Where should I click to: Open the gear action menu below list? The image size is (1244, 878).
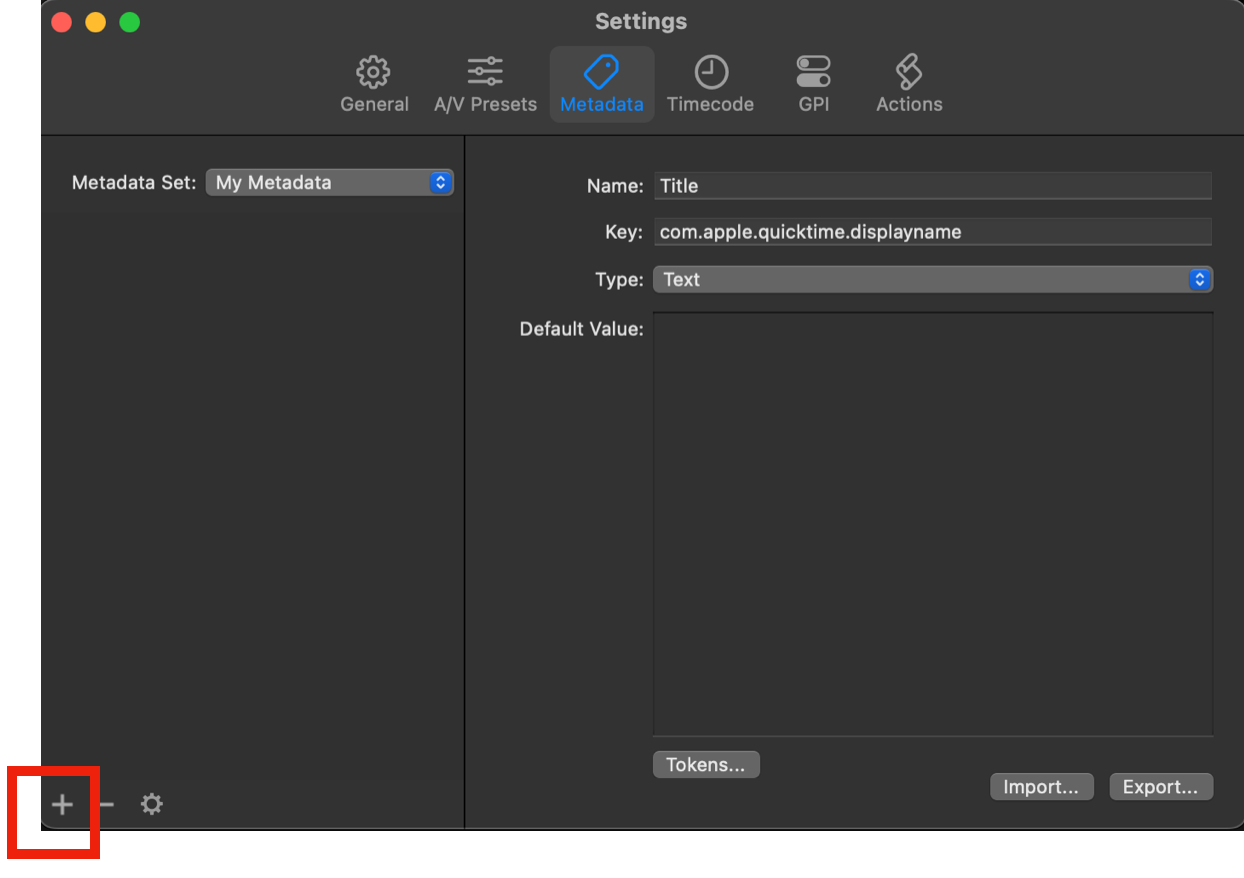pyautogui.click(x=151, y=804)
